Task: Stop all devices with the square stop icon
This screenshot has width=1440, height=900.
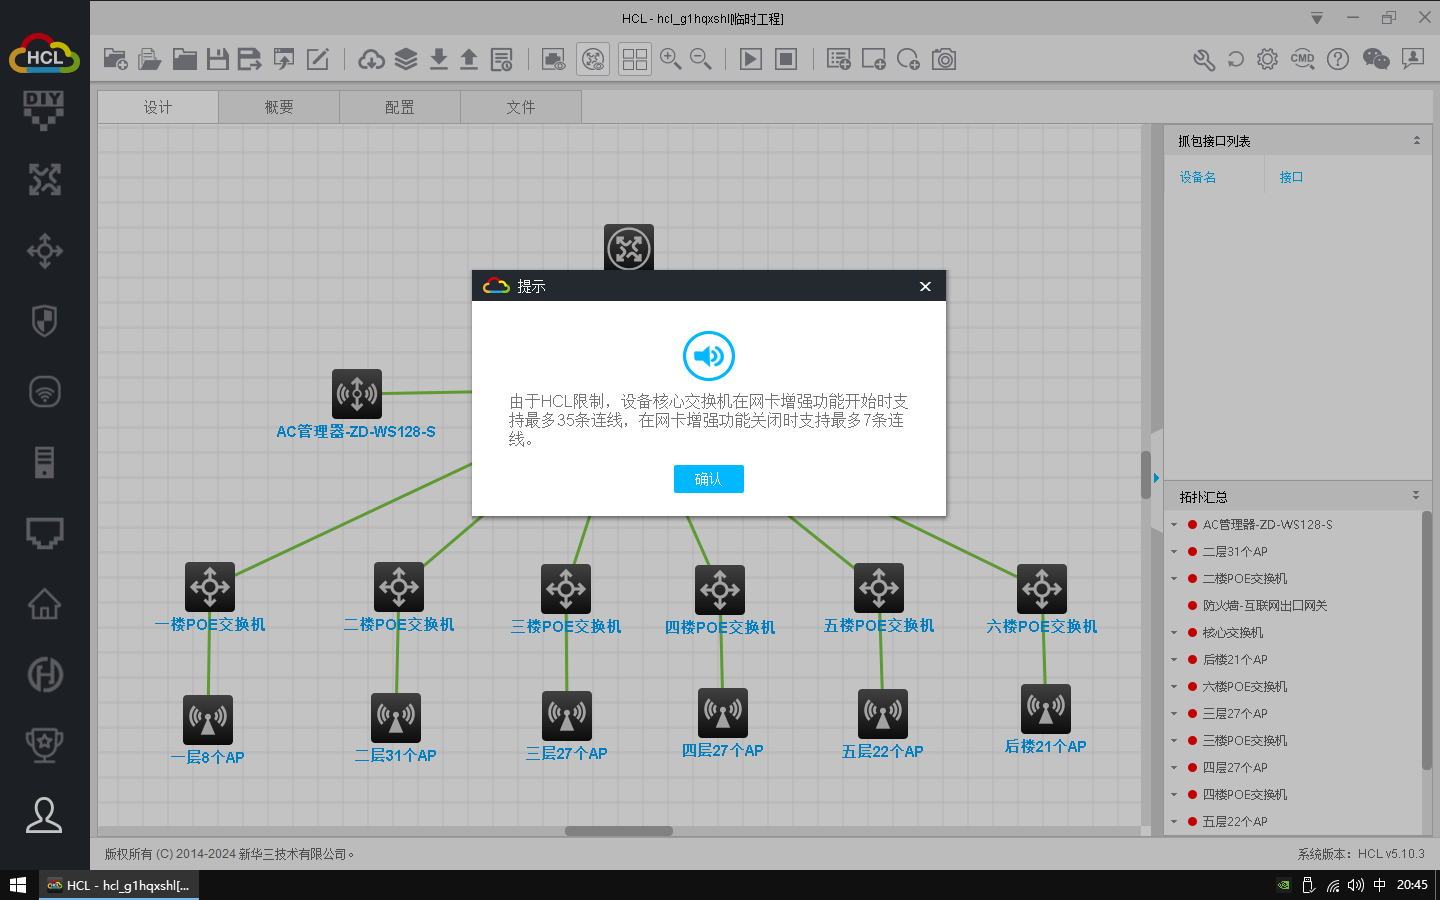Action: pyautogui.click(x=786, y=59)
